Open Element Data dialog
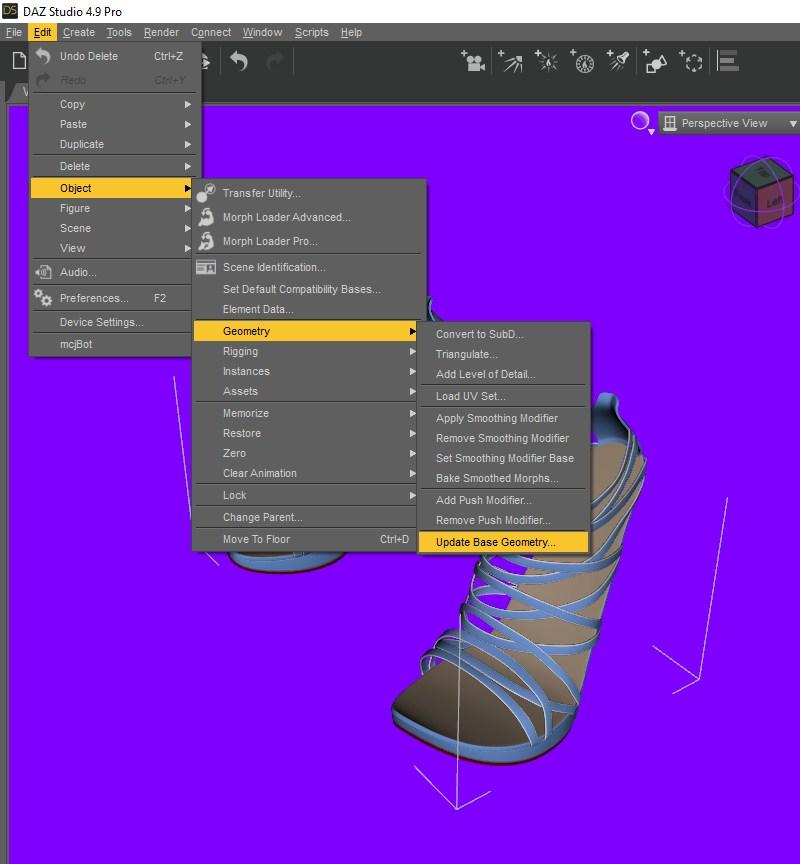800x864 pixels. tap(307, 309)
